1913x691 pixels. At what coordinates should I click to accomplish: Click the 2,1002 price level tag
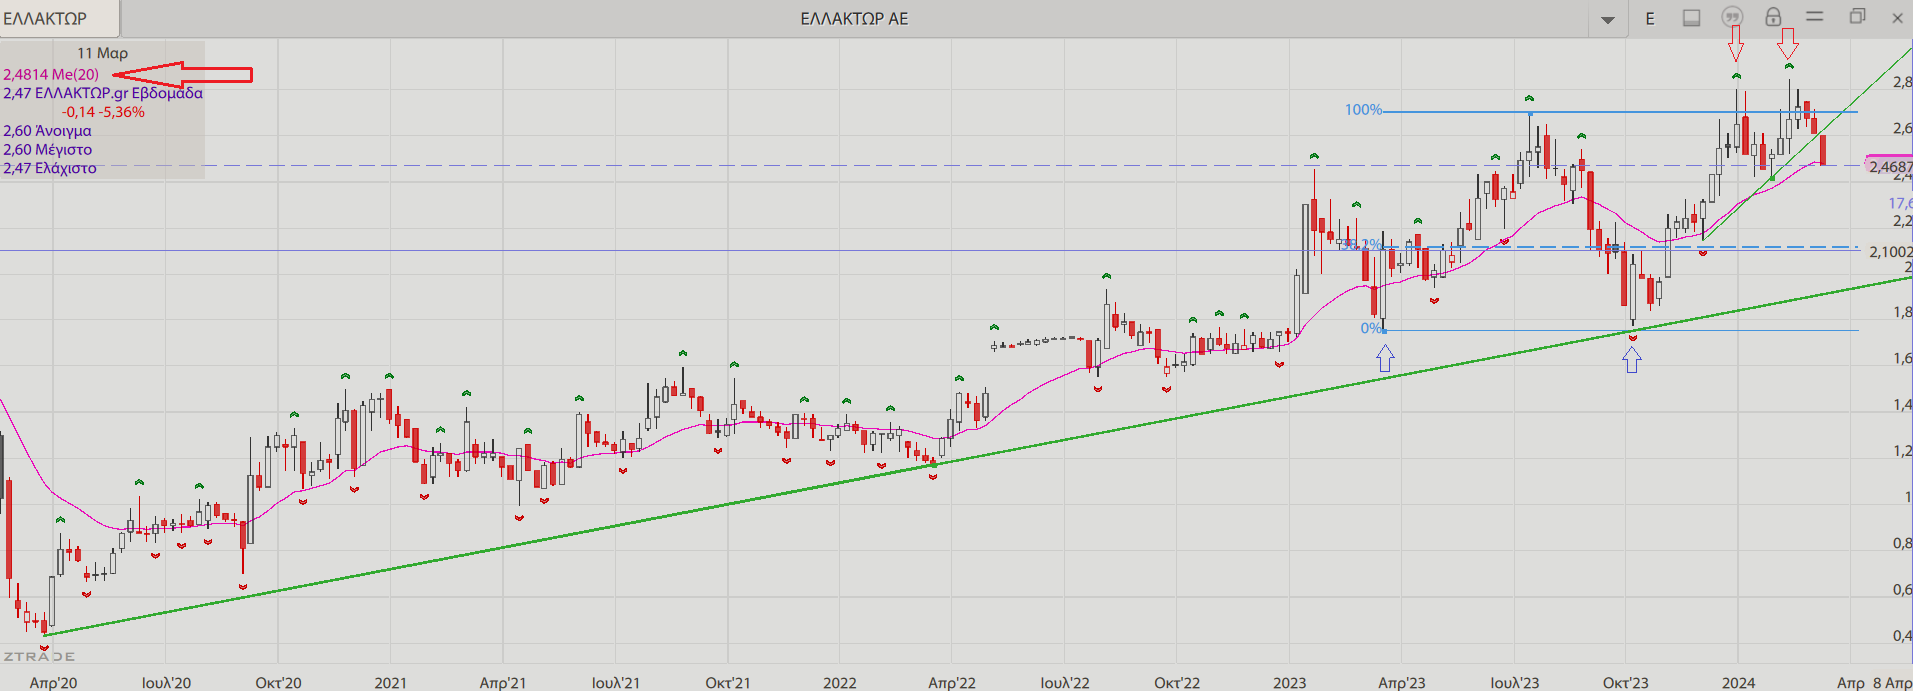tap(1889, 252)
